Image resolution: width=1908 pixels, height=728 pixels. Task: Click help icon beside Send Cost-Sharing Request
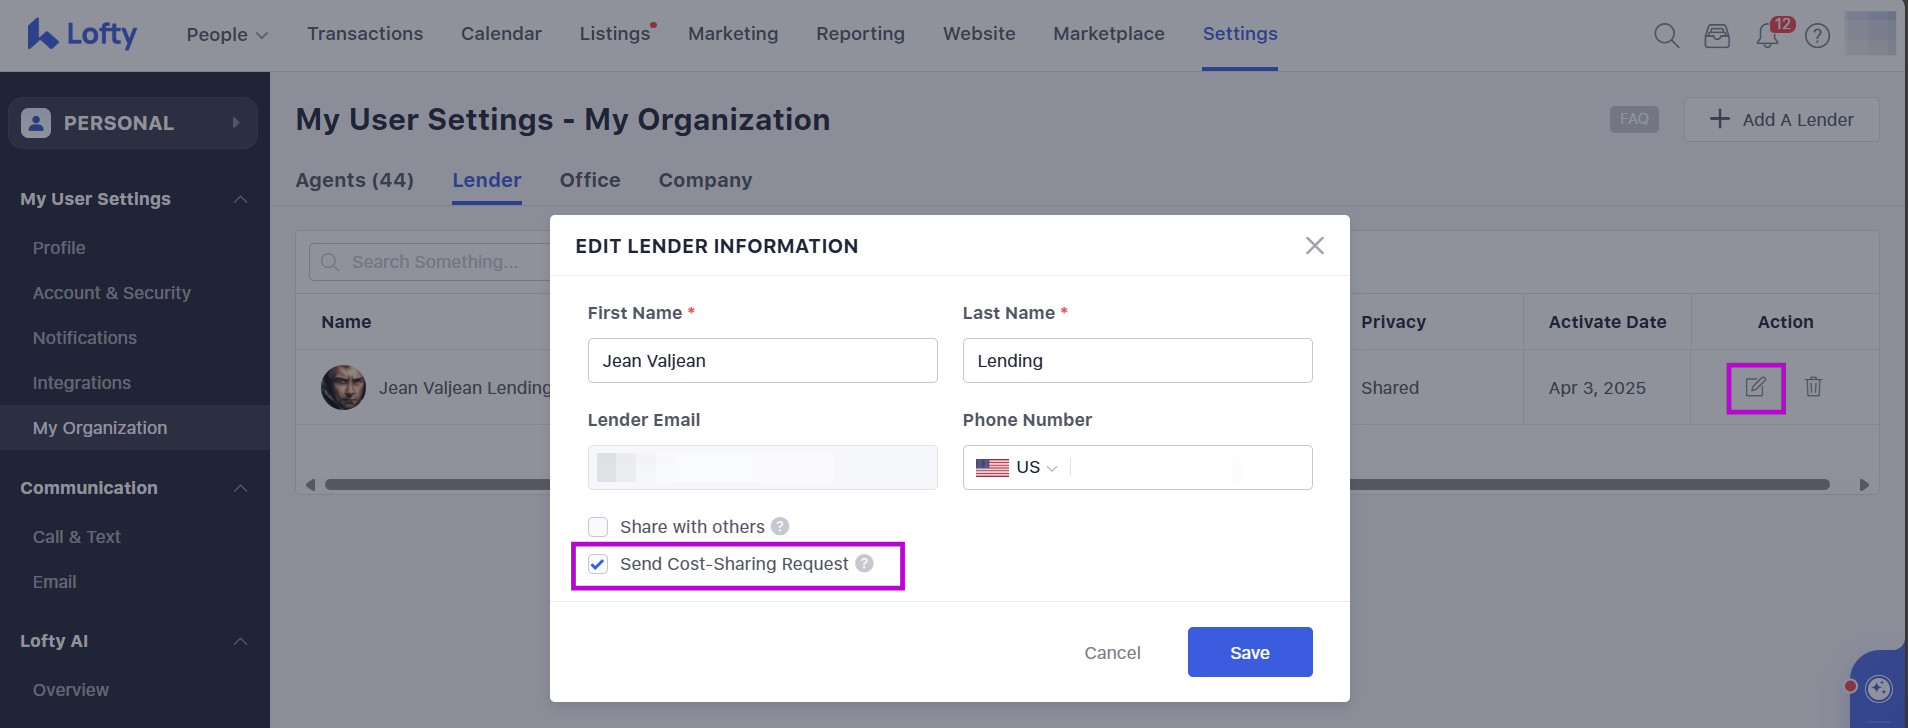(864, 563)
